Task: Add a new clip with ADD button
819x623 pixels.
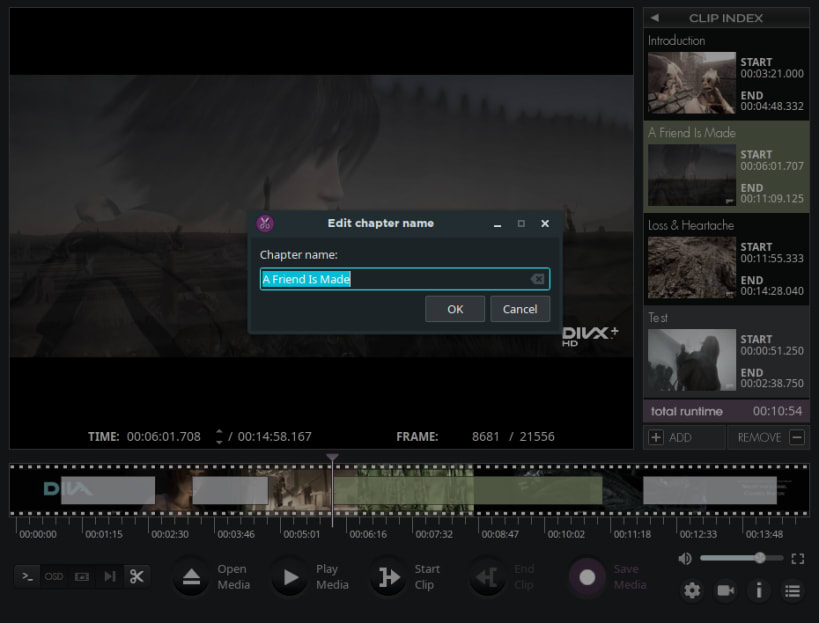Action: tap(684, 438)
